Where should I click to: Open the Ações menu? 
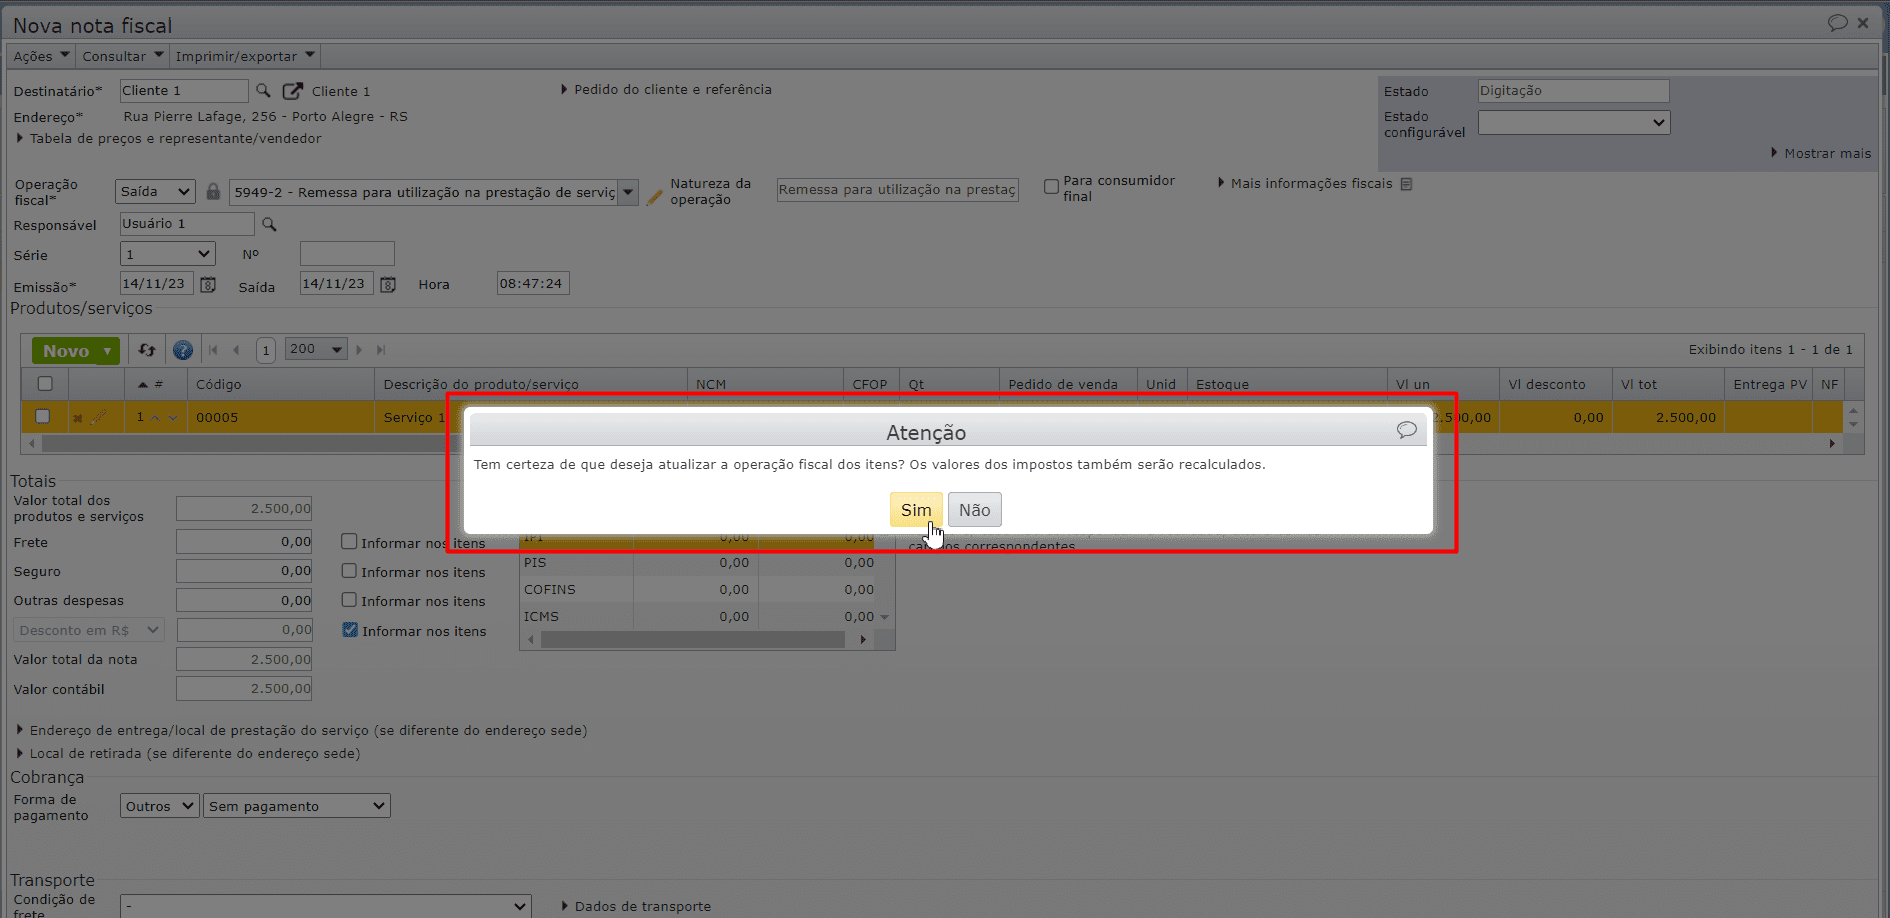41,56
